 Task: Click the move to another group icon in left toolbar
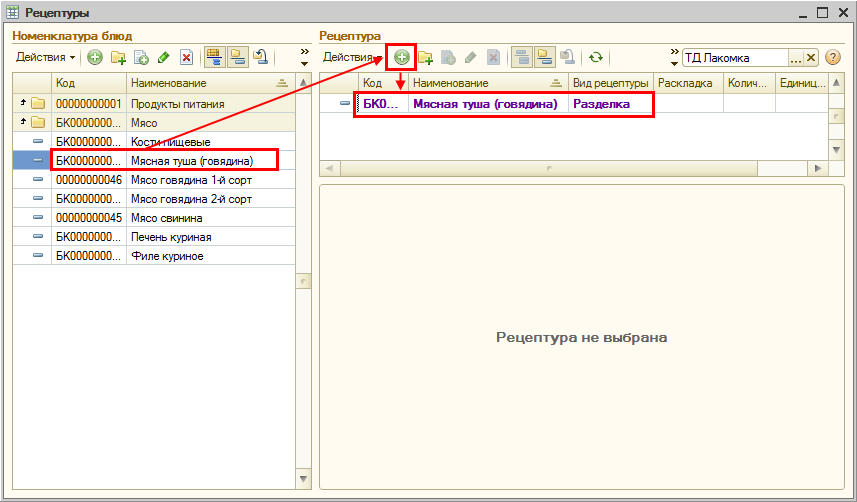tap(259, 58)
